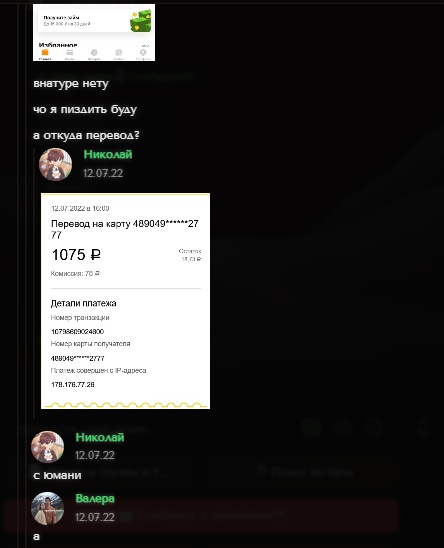
Task: Select the message "а откуда перевод?"
Action: tap(86, 135)
